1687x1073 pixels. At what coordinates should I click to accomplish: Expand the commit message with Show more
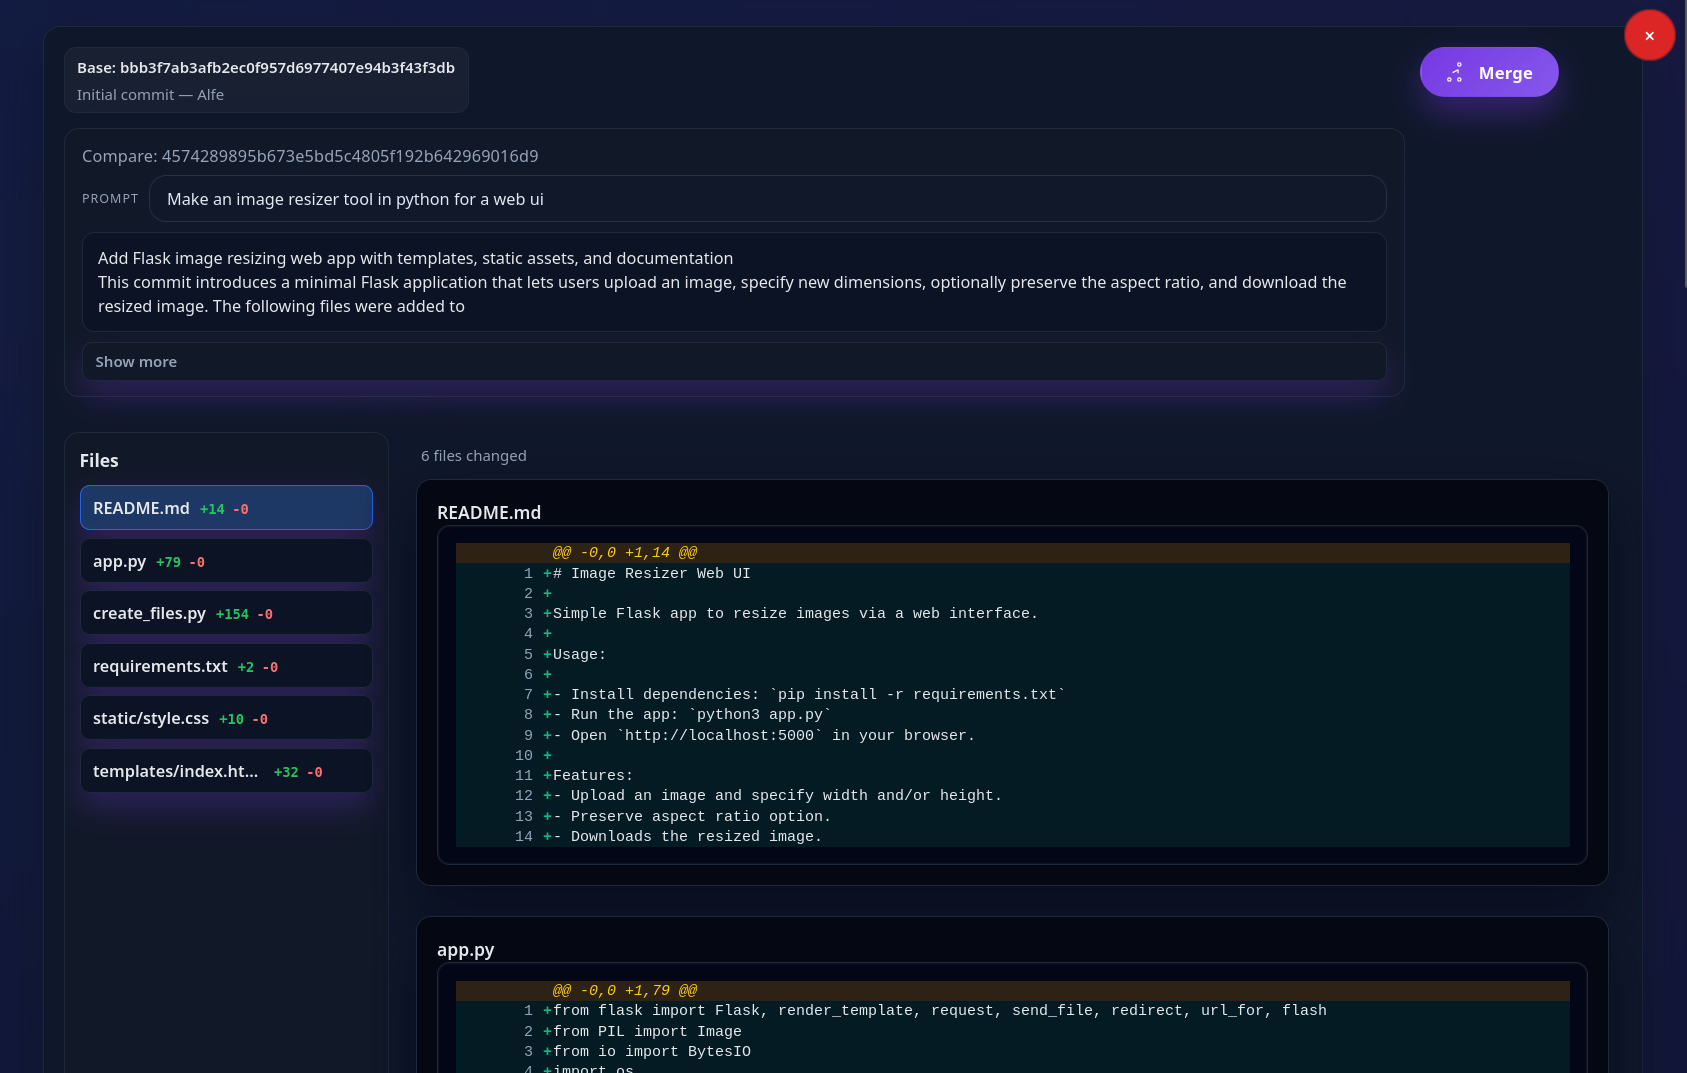734,362
